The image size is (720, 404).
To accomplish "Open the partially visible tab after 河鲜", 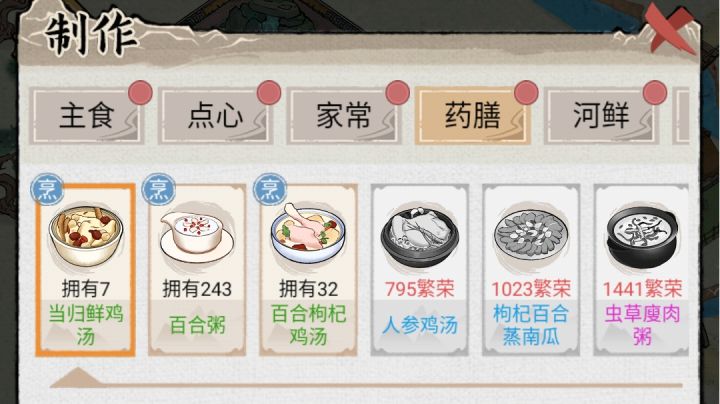I will point(681,117).
